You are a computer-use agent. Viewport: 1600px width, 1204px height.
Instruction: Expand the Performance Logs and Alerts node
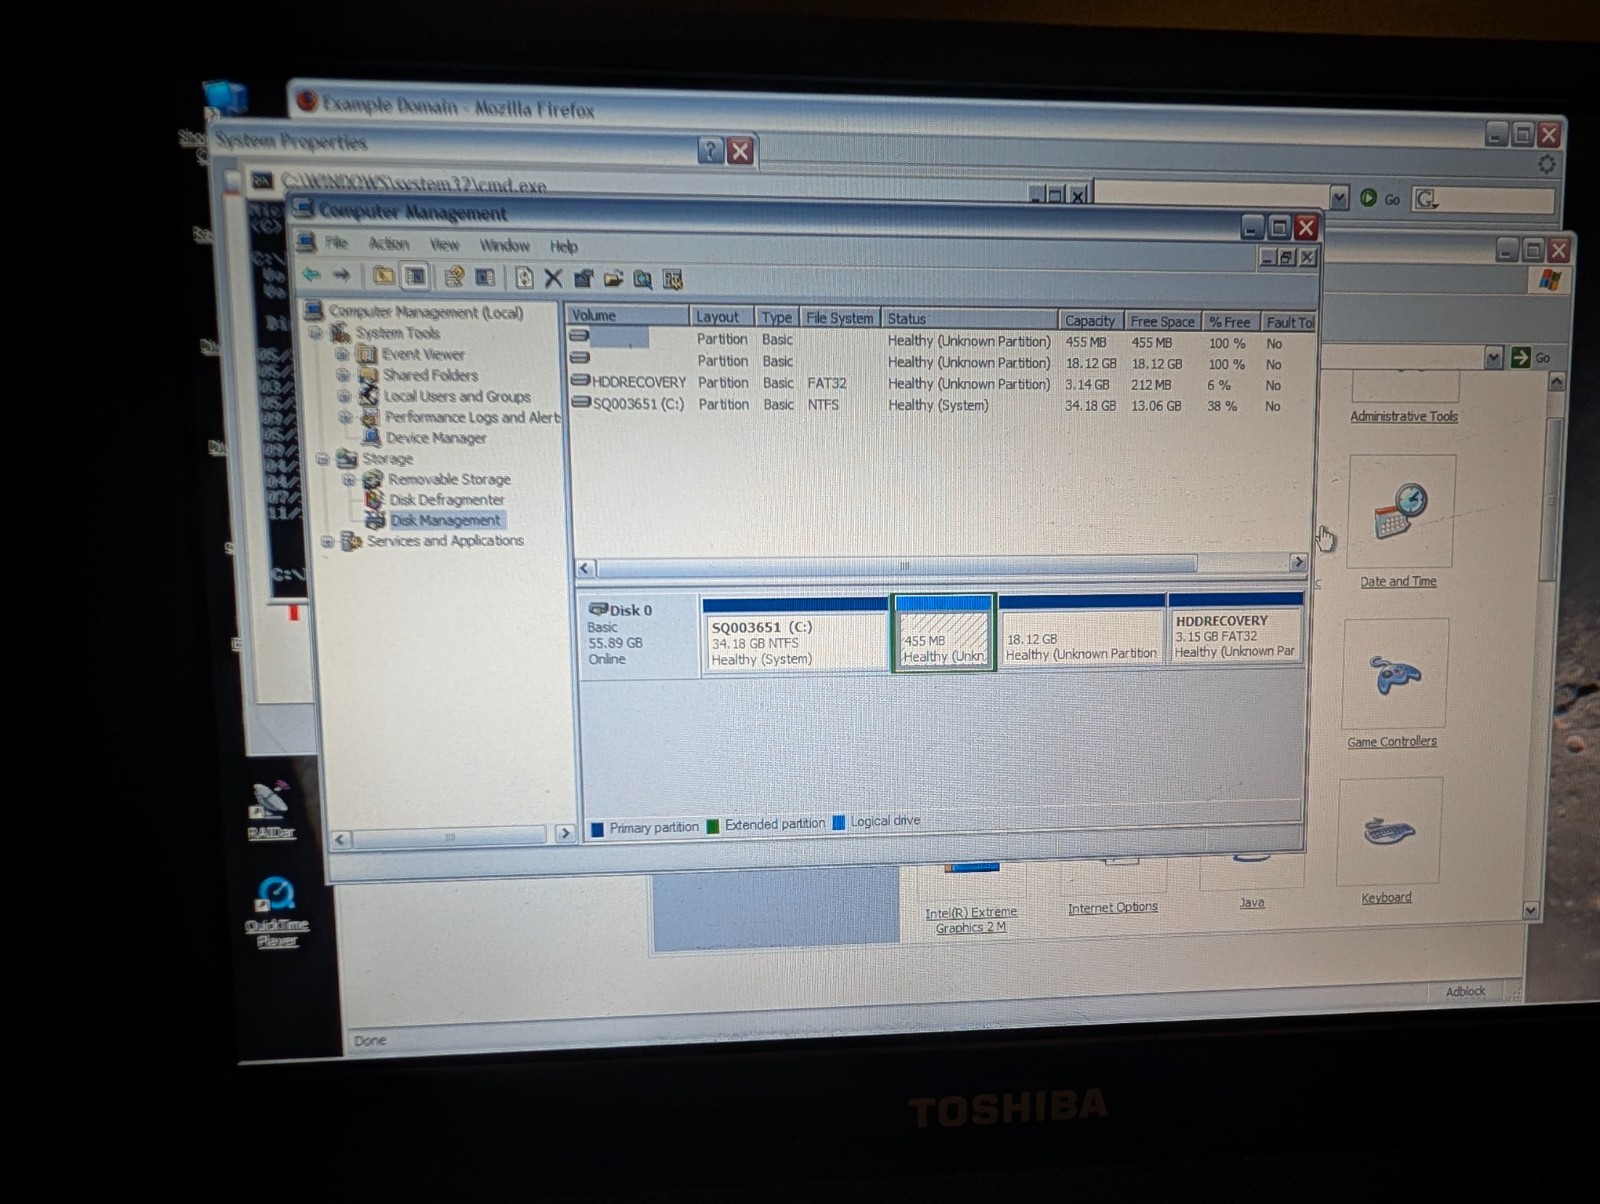point(347,417)
